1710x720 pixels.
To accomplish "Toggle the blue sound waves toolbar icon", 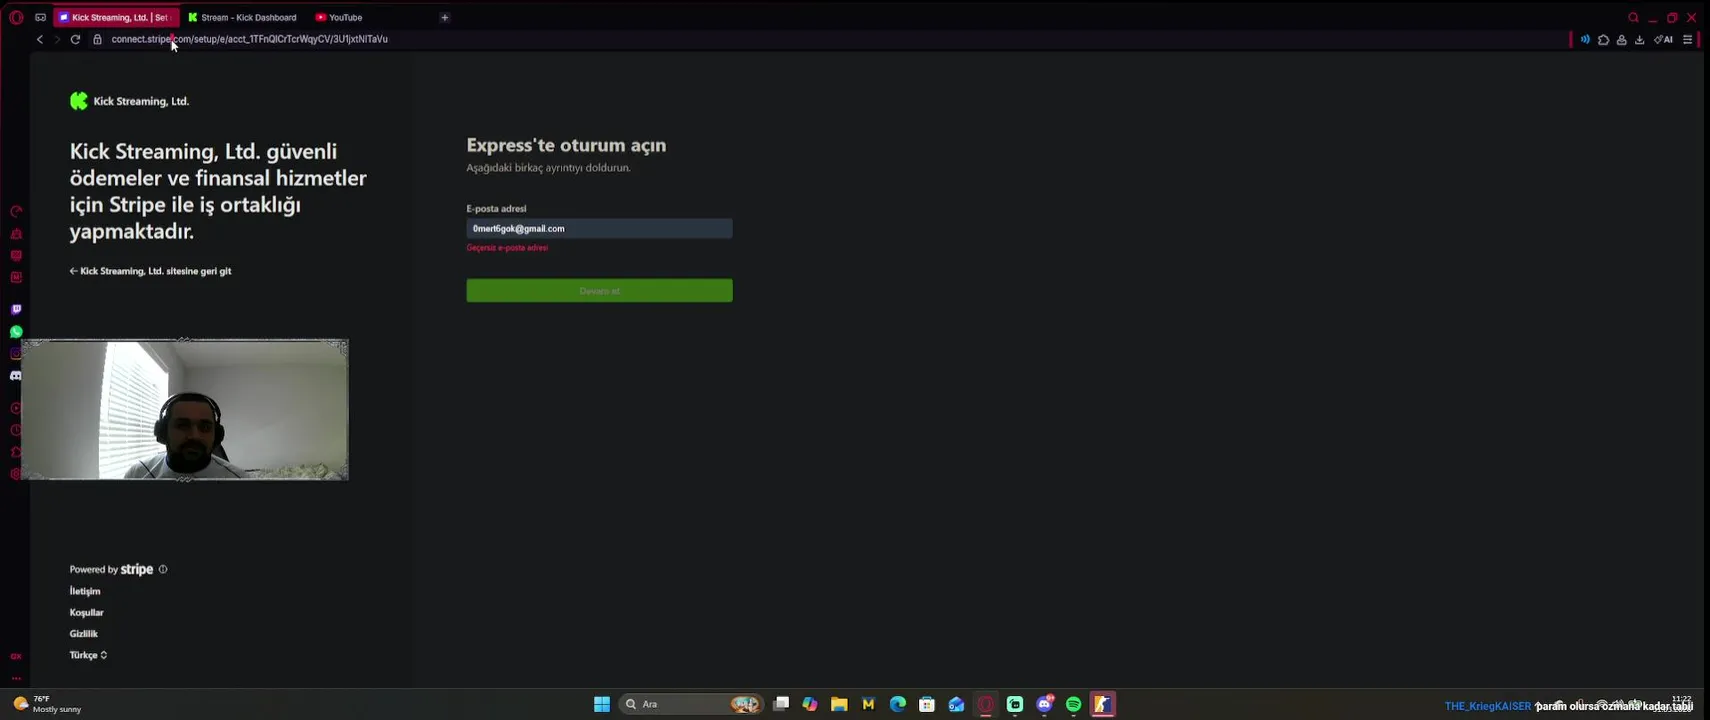I will coord(1585,39).
